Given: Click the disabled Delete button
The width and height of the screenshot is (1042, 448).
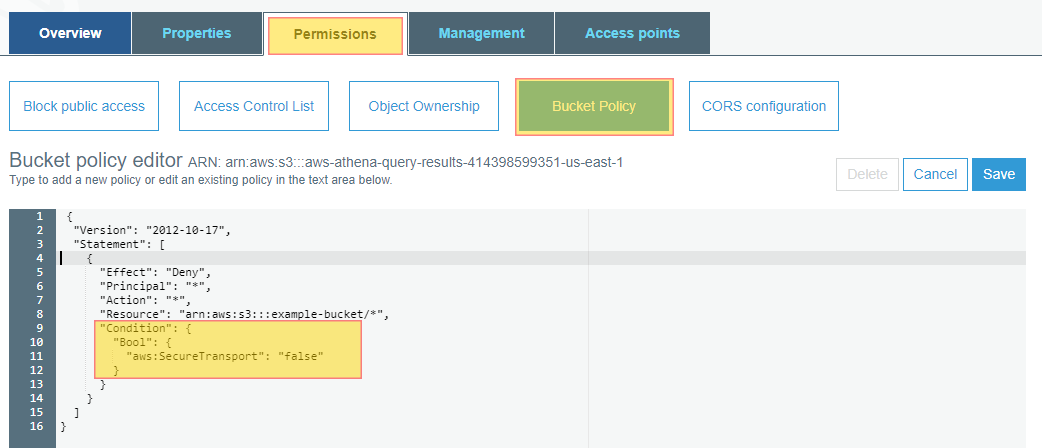Looking at the screenshot, I should [x=867, y=174].
